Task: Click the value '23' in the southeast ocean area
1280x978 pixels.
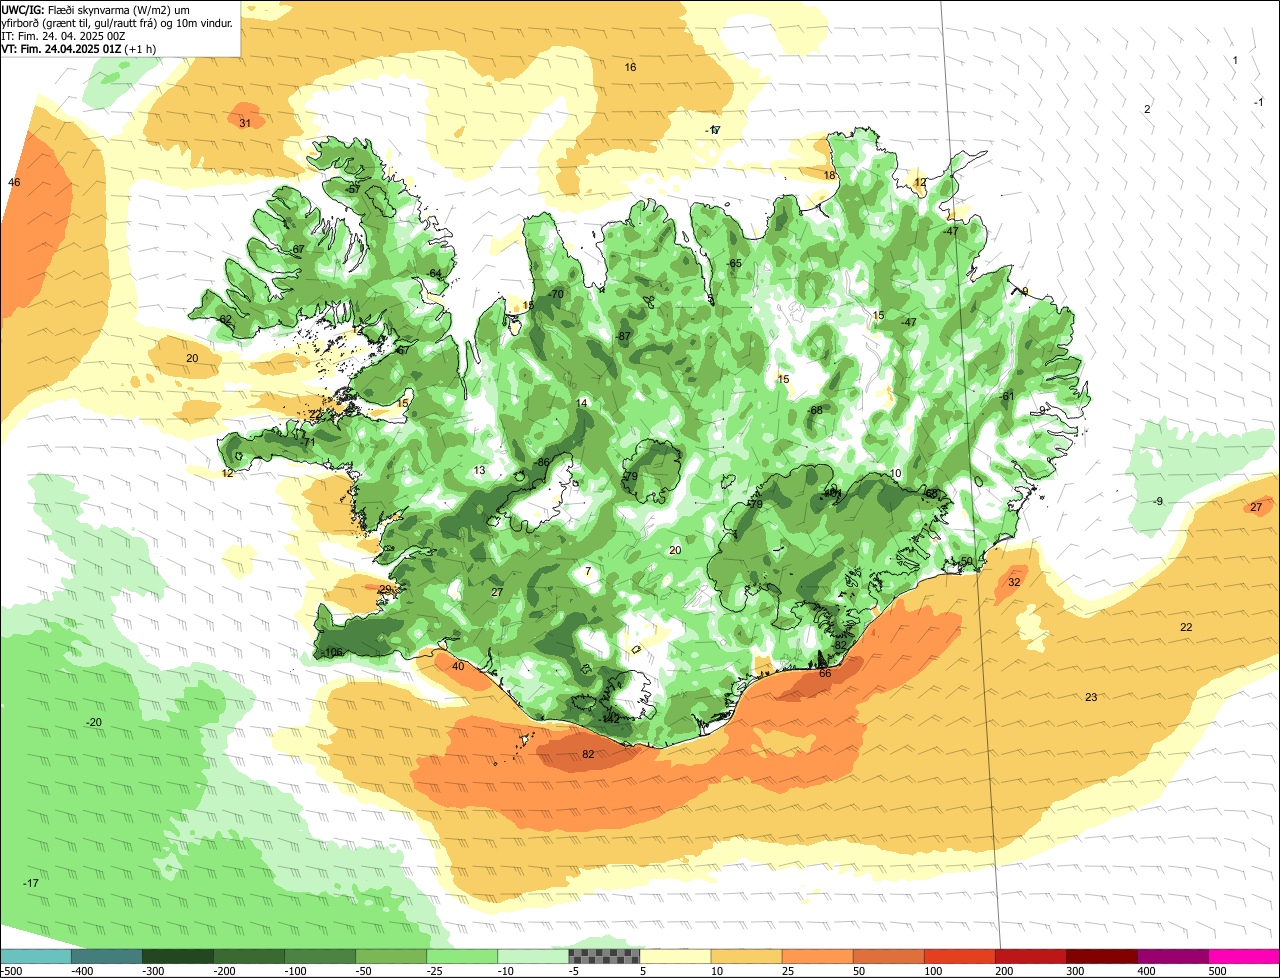Action: pos(1091,698)
